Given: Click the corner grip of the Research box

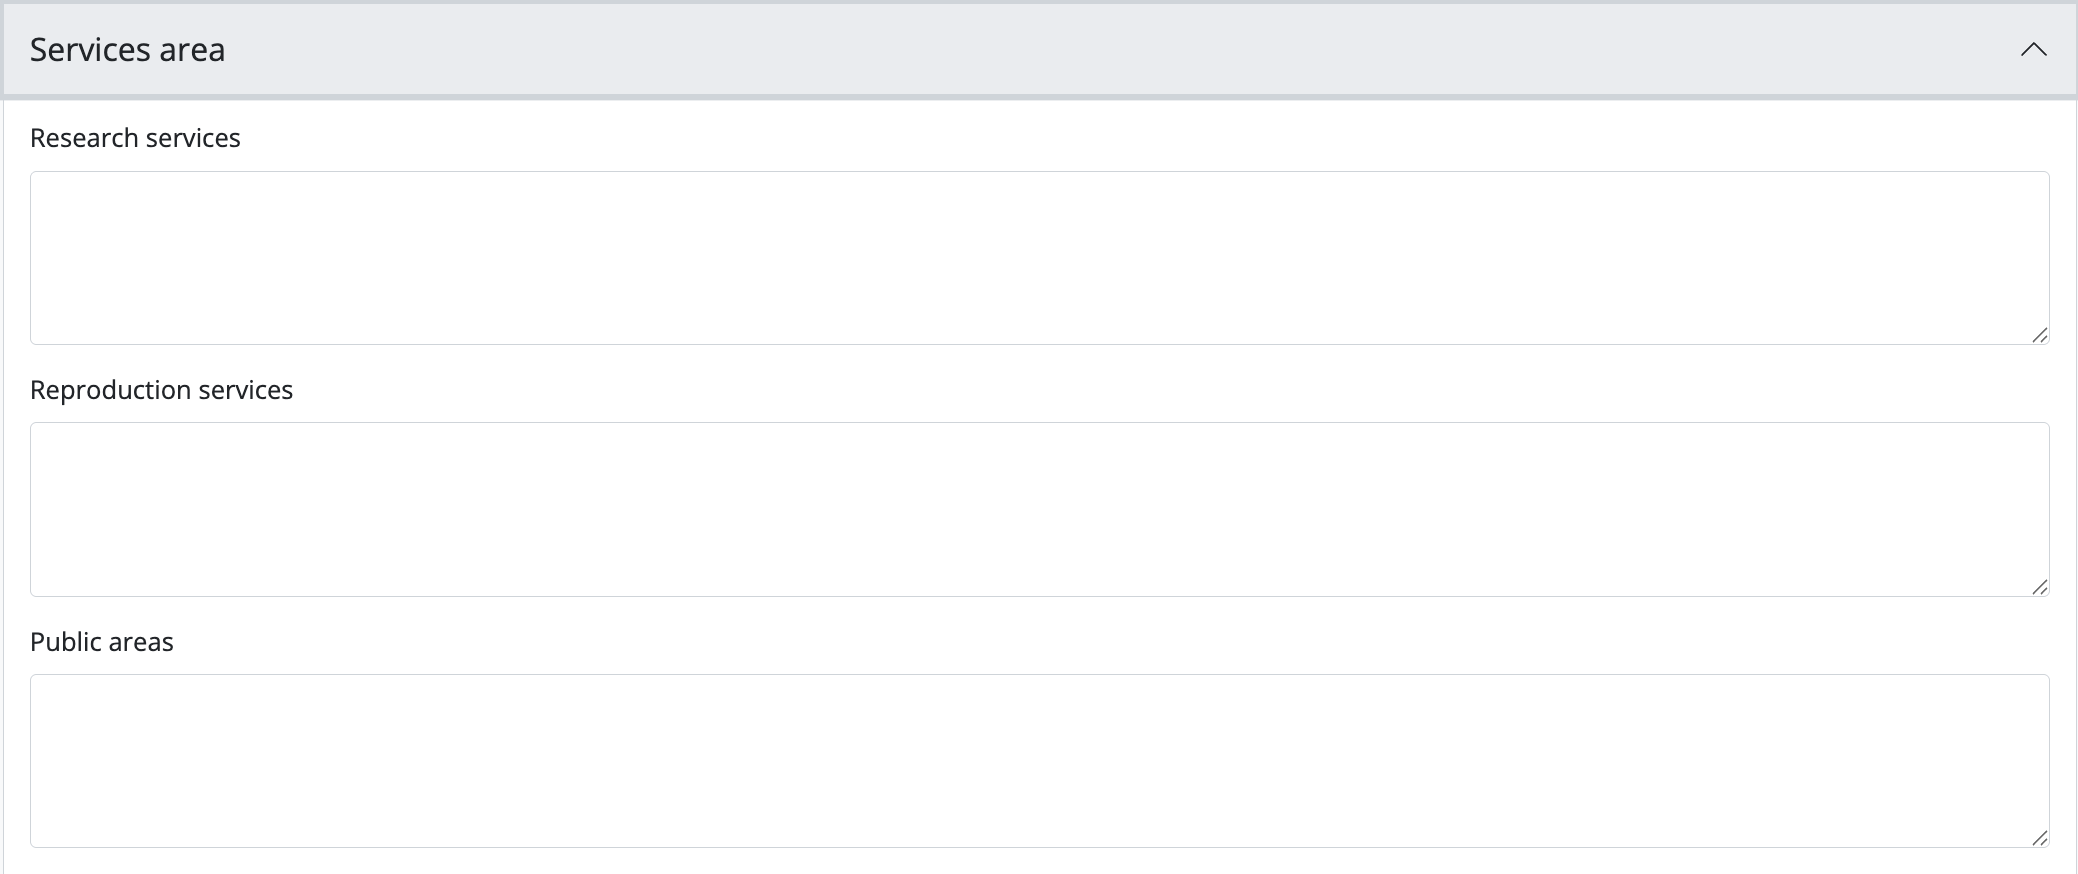Looking at the screenshot, I should [x=2040, y=336].
